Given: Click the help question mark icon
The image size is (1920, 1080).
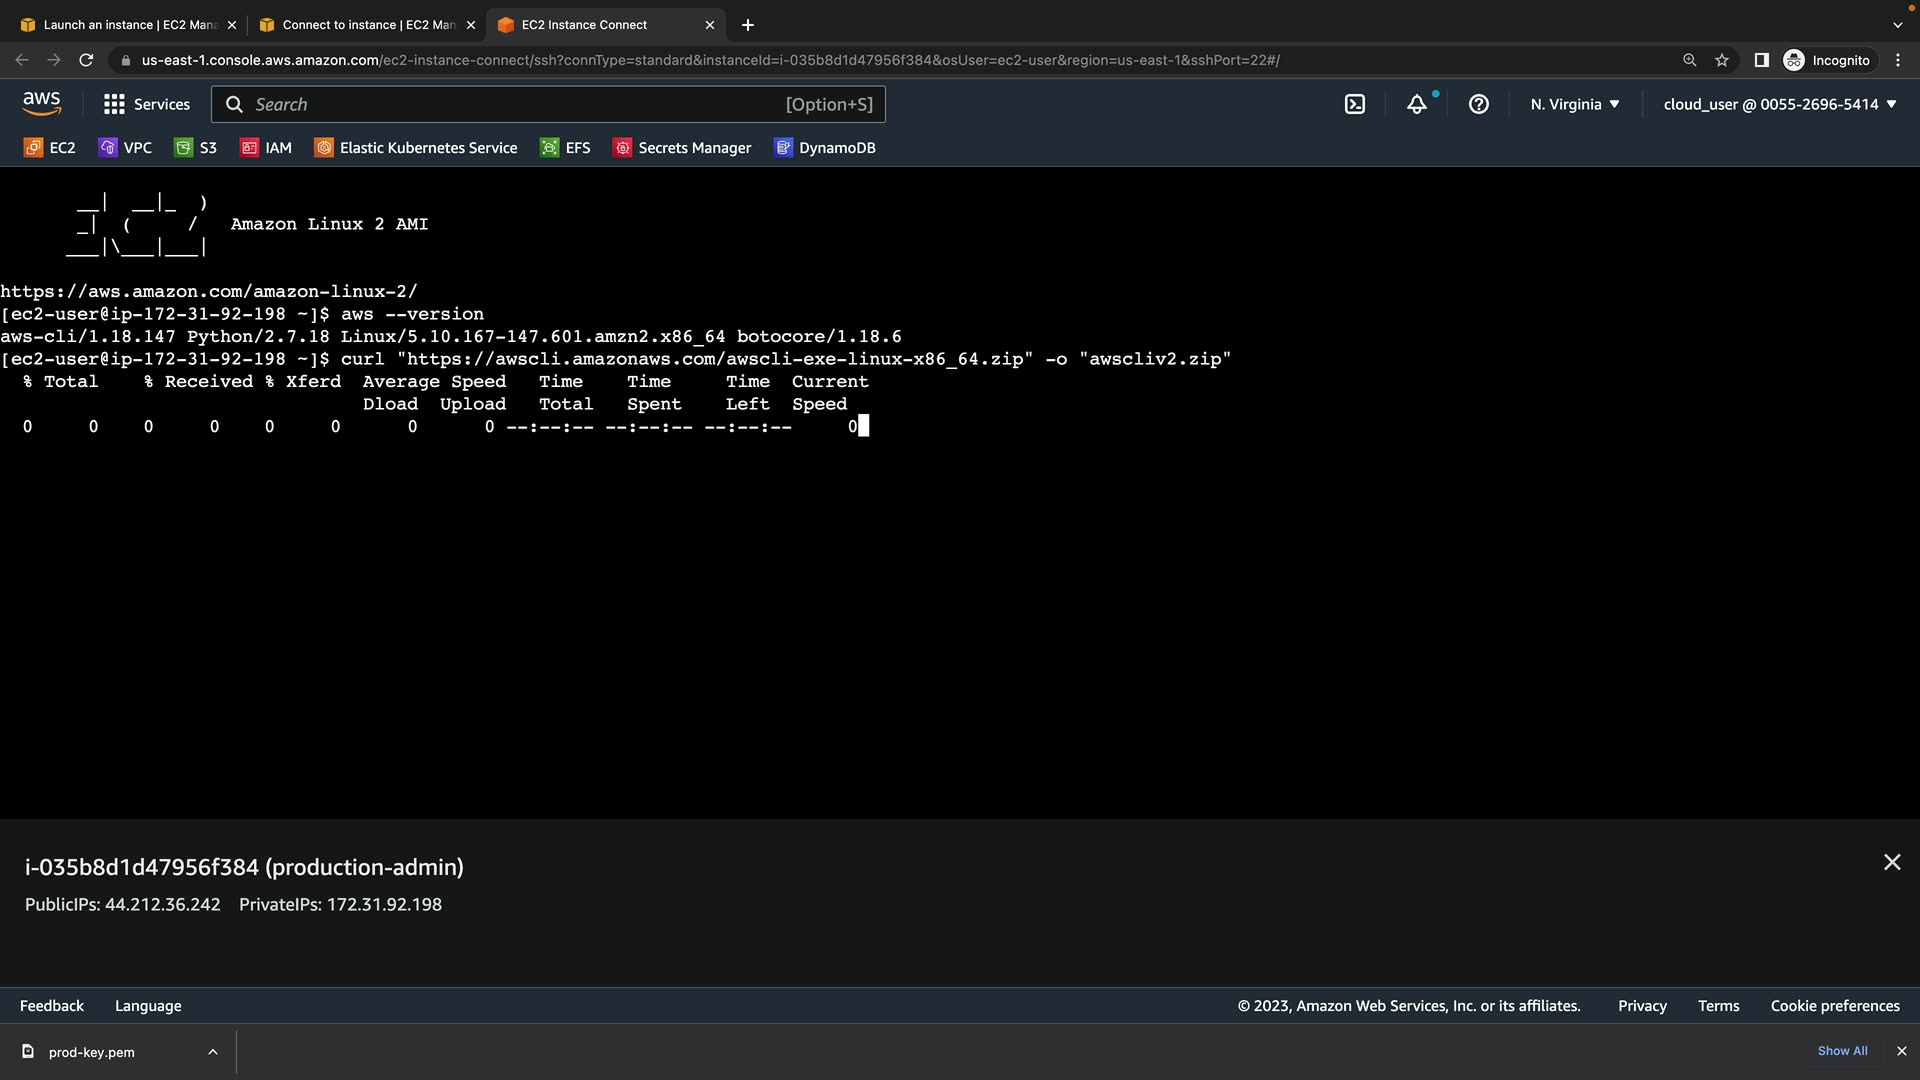Looking at the screenshot, I should point(1479,104).
